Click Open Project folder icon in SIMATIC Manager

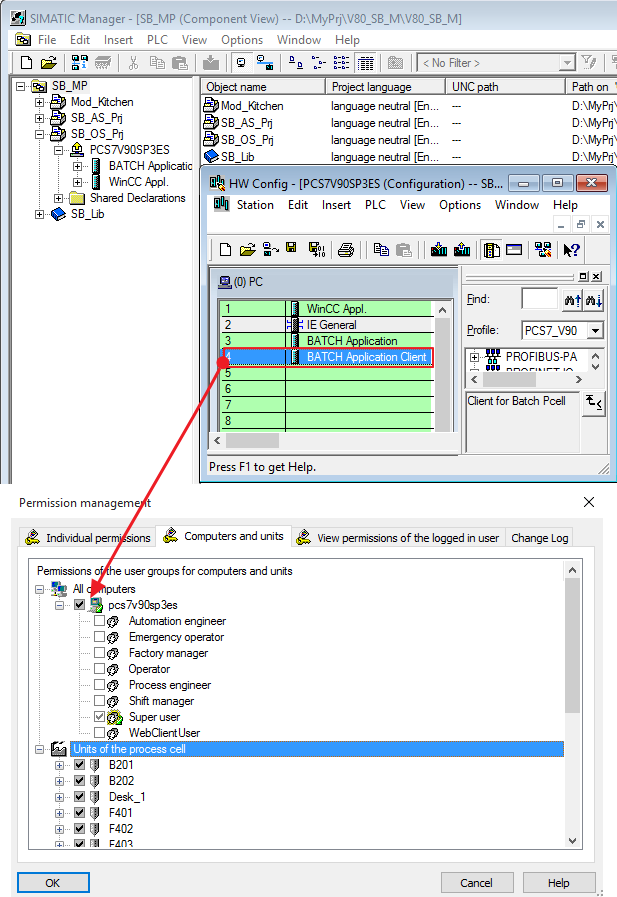click(x=49, y=62)
